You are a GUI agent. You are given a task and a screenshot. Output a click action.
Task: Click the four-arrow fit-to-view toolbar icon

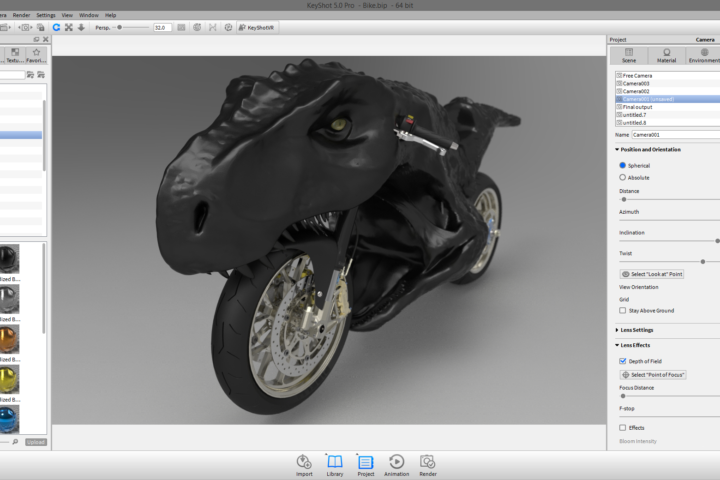[68, 28]
